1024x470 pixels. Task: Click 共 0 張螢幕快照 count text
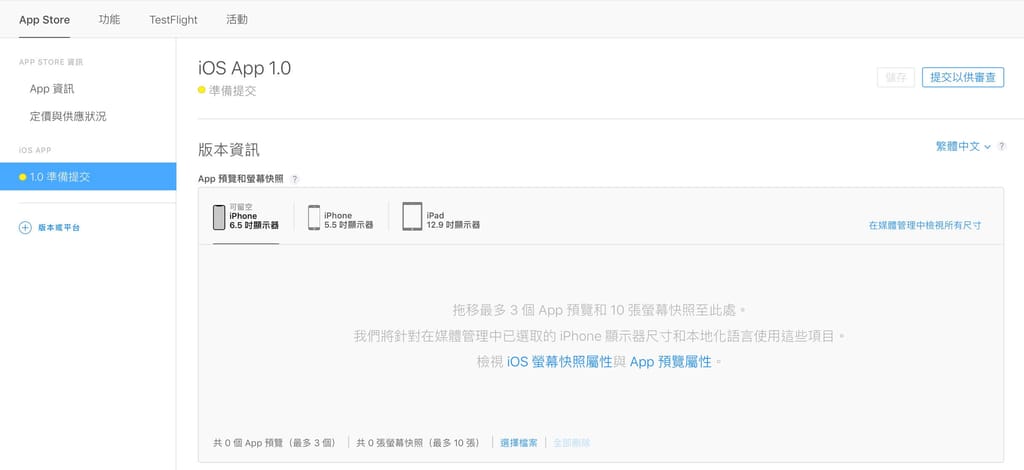click(418, 443)
